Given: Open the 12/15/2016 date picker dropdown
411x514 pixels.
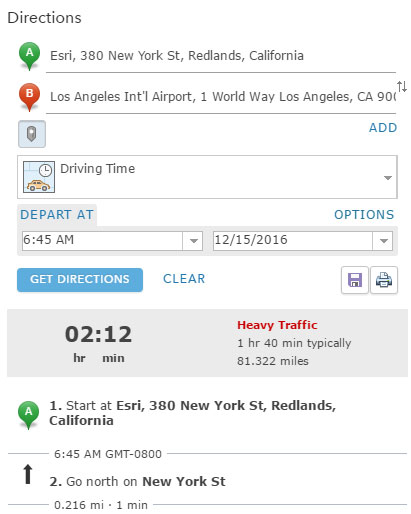Looking at the screenshot, I should tap(383, 241).
